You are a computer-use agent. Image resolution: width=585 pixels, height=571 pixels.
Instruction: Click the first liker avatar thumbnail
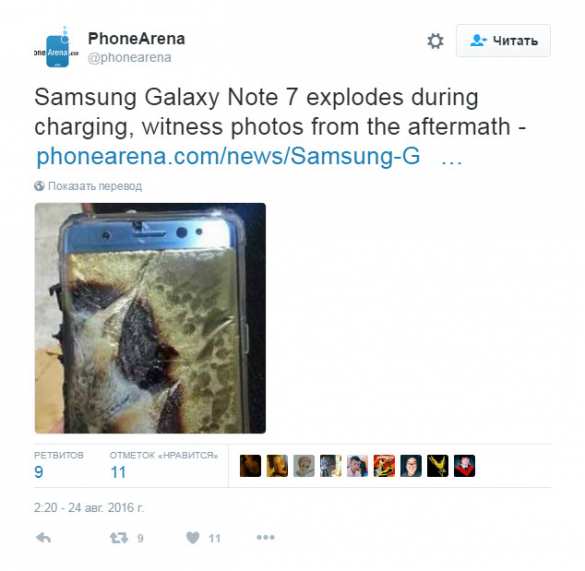[x=250, y=466]
